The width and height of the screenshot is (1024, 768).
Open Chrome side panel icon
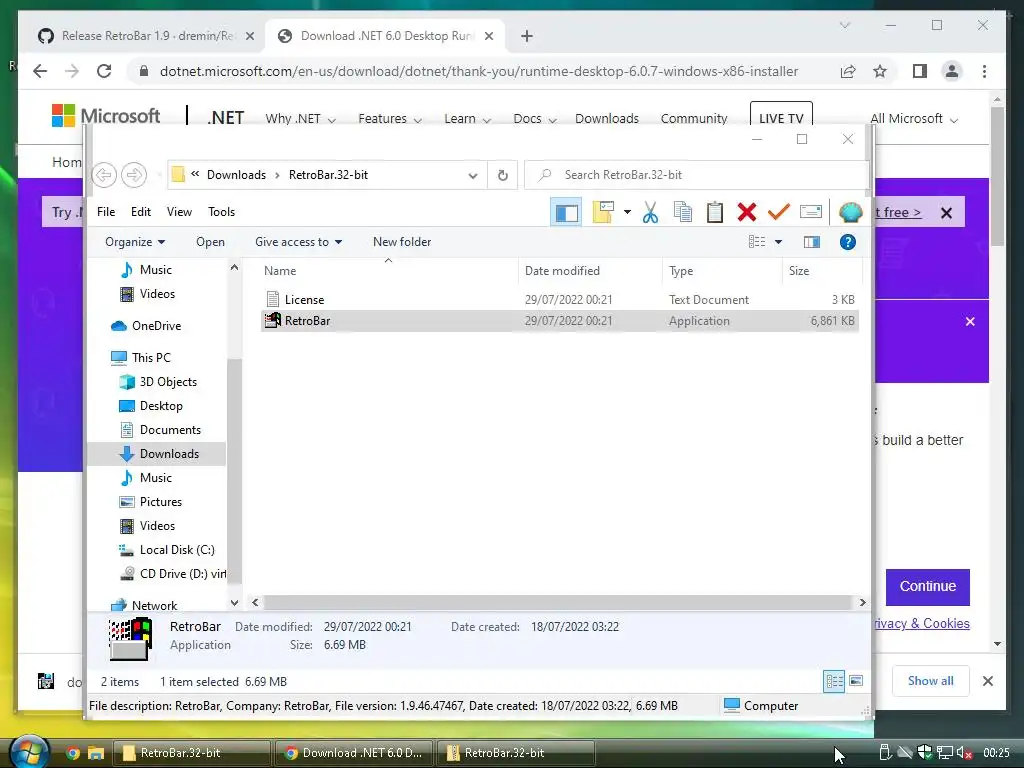pos(920,71)
